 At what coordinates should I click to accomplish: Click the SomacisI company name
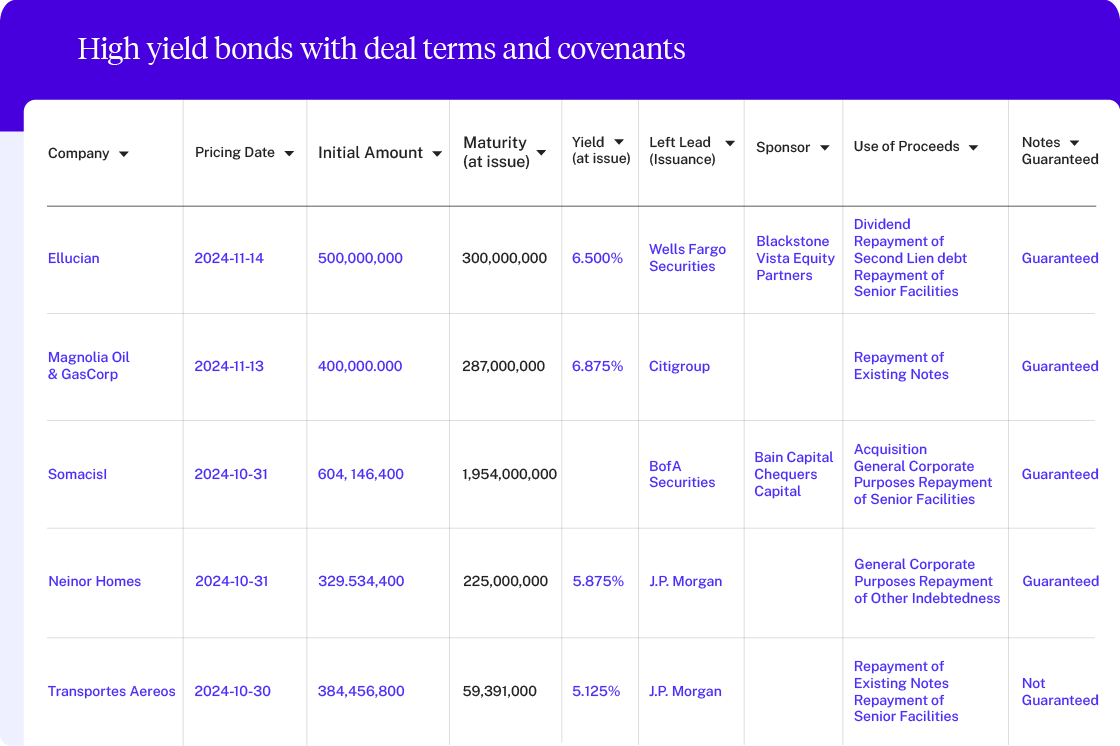click(x=77, y=474)
